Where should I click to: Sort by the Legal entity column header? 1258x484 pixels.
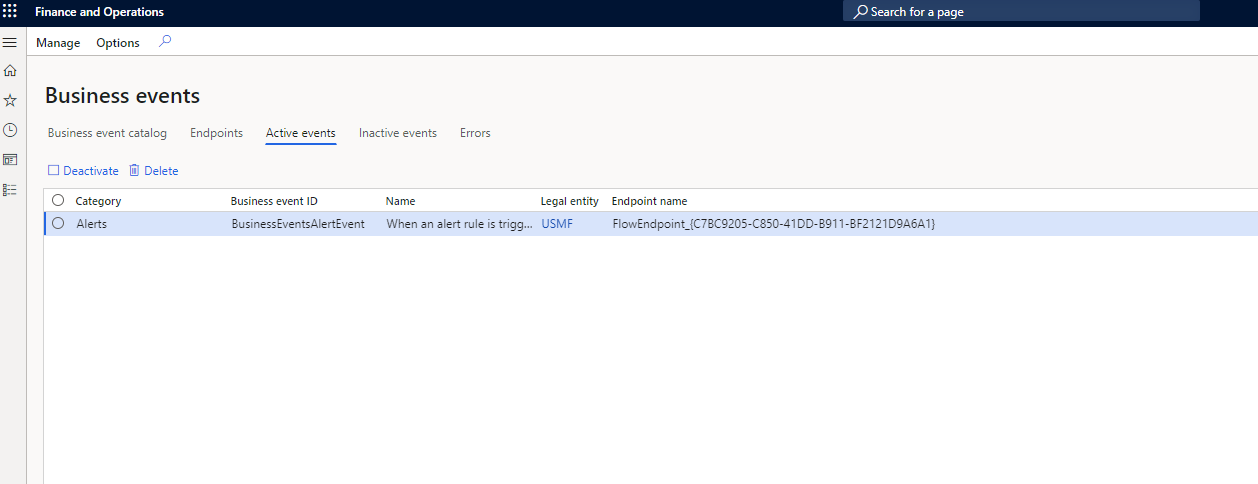(x=569, y=201)
